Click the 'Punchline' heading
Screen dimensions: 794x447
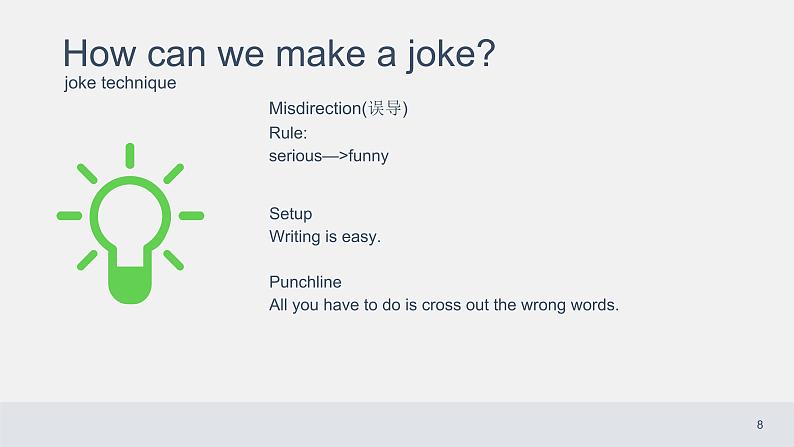pyautogui.click(x=305, y=282)
